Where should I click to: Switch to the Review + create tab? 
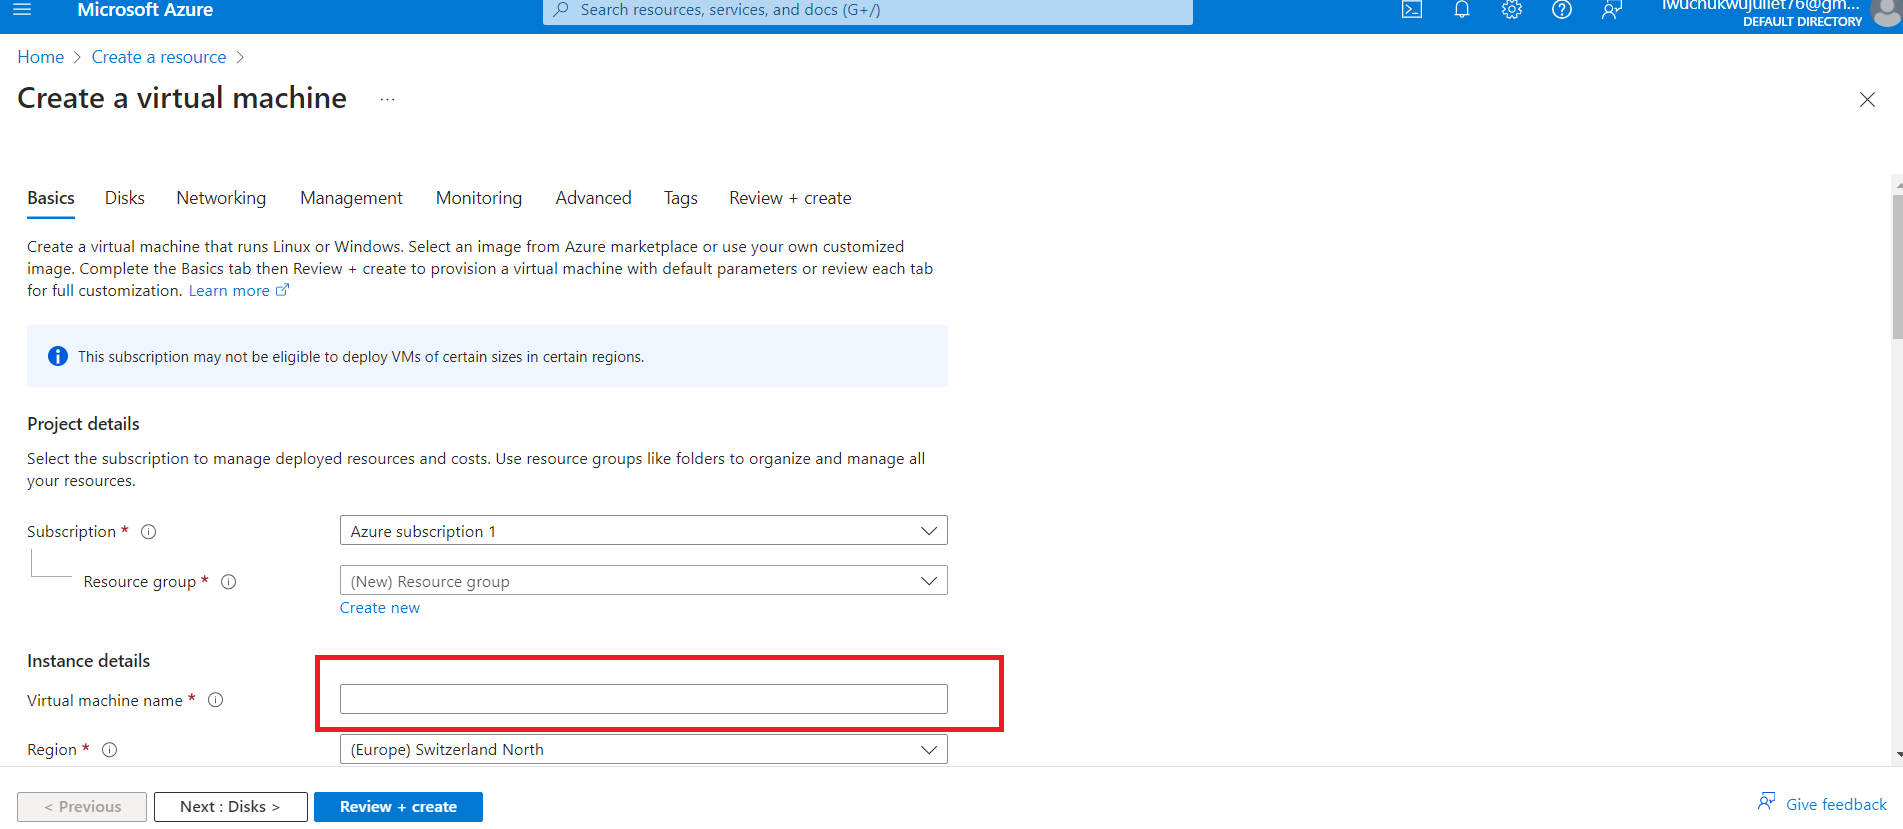coord(790,198)
